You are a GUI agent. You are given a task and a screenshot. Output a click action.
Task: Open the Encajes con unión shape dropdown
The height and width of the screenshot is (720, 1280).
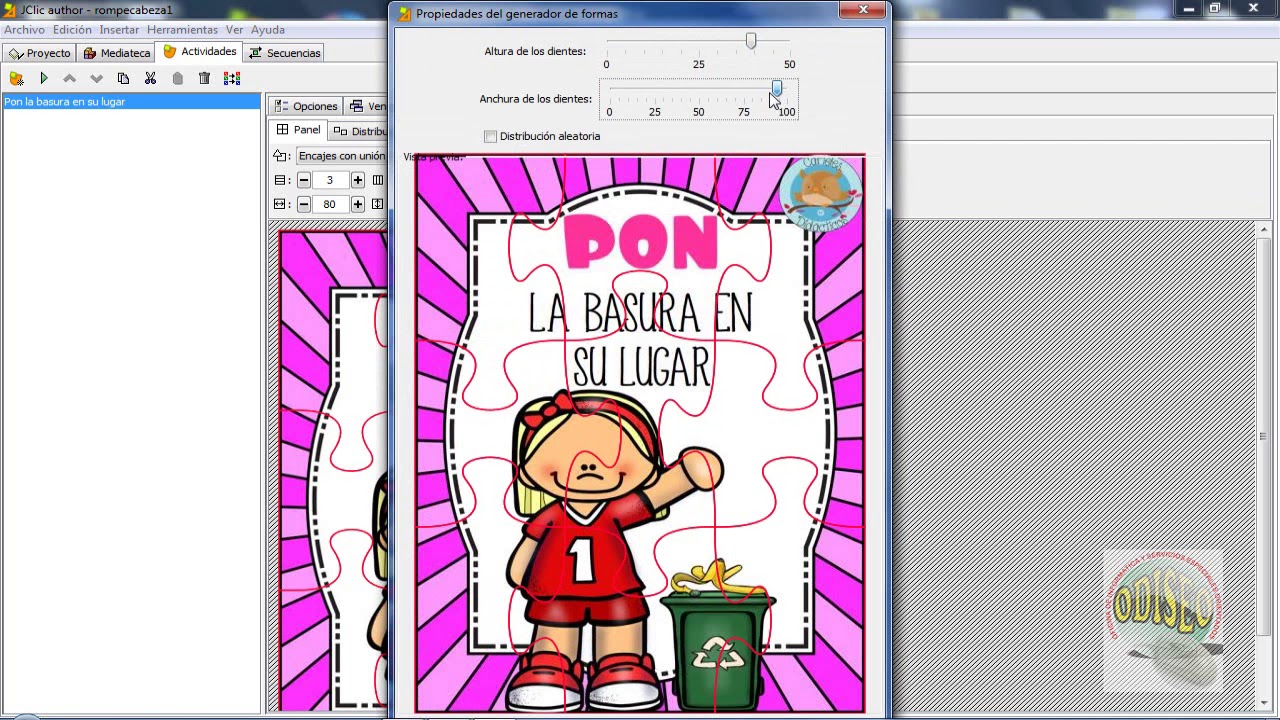tap(340, 156)
